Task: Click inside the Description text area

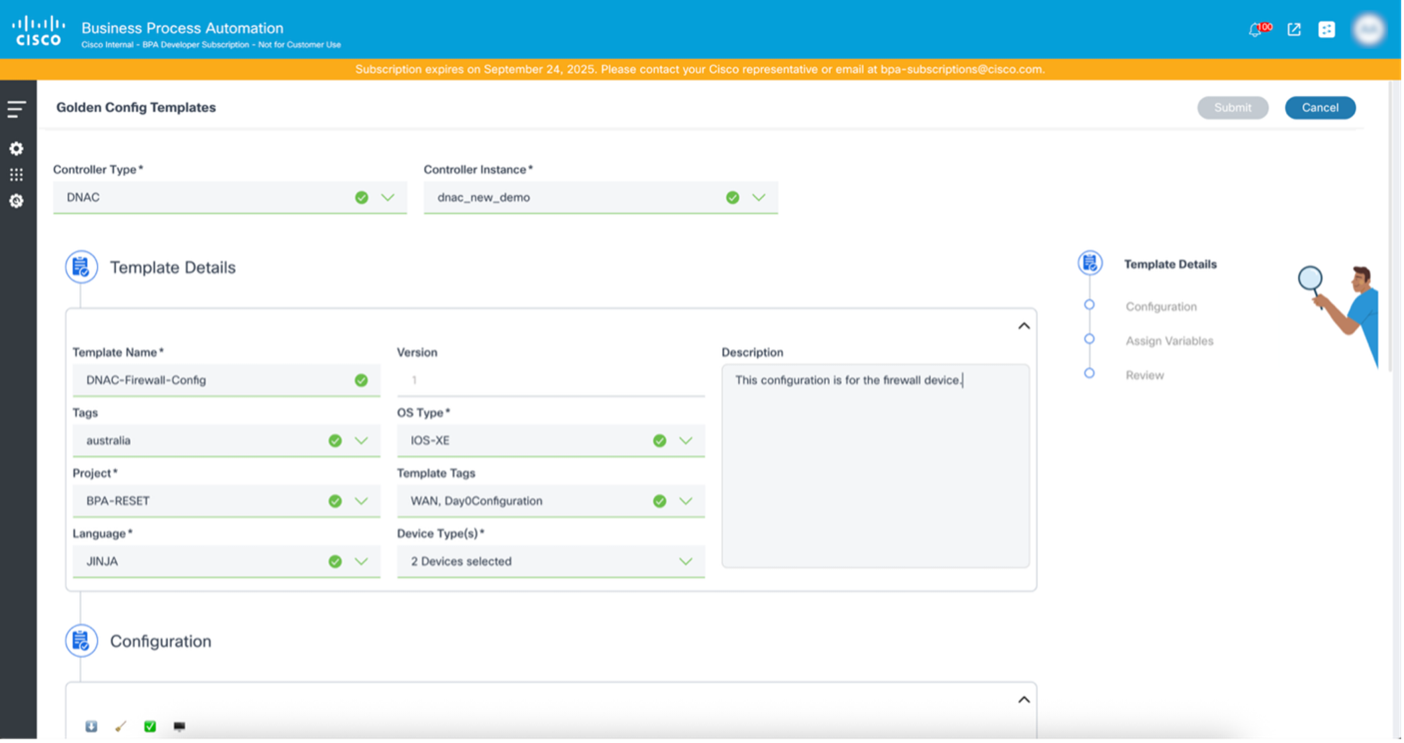Action: click(876, 466)
